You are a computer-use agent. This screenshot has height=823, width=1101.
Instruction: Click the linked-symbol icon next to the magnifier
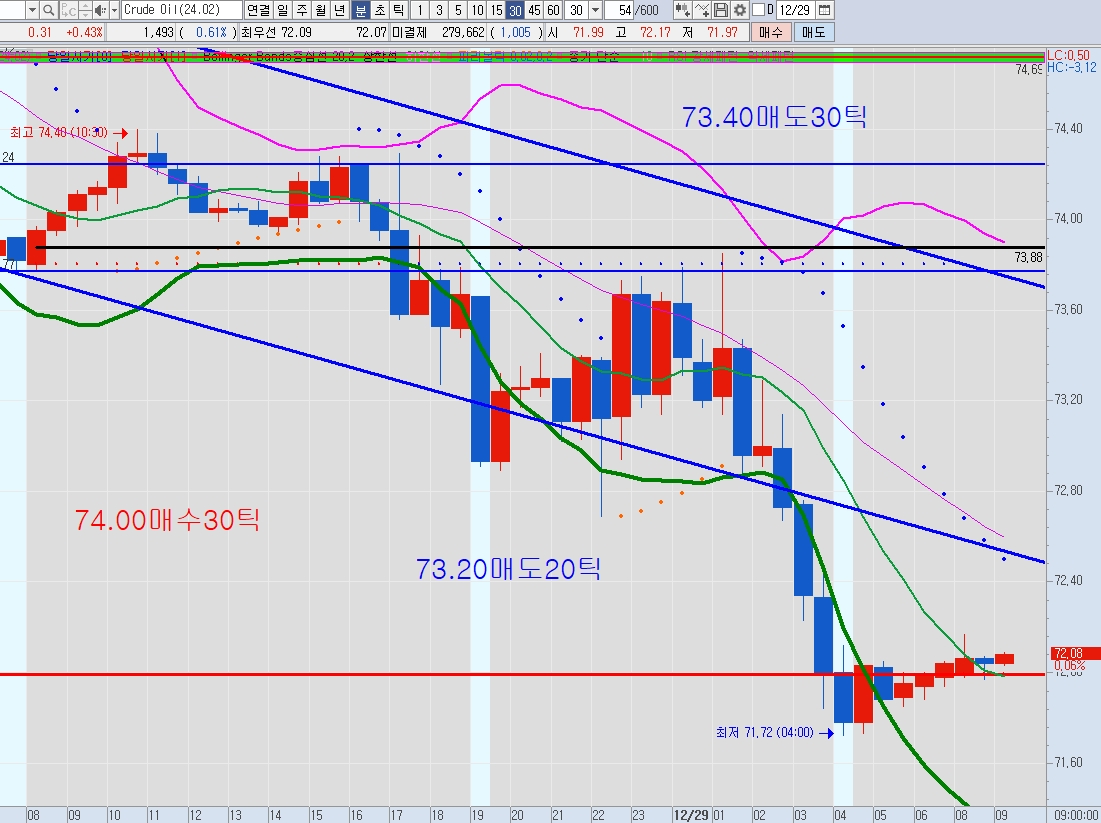[68, 10]
